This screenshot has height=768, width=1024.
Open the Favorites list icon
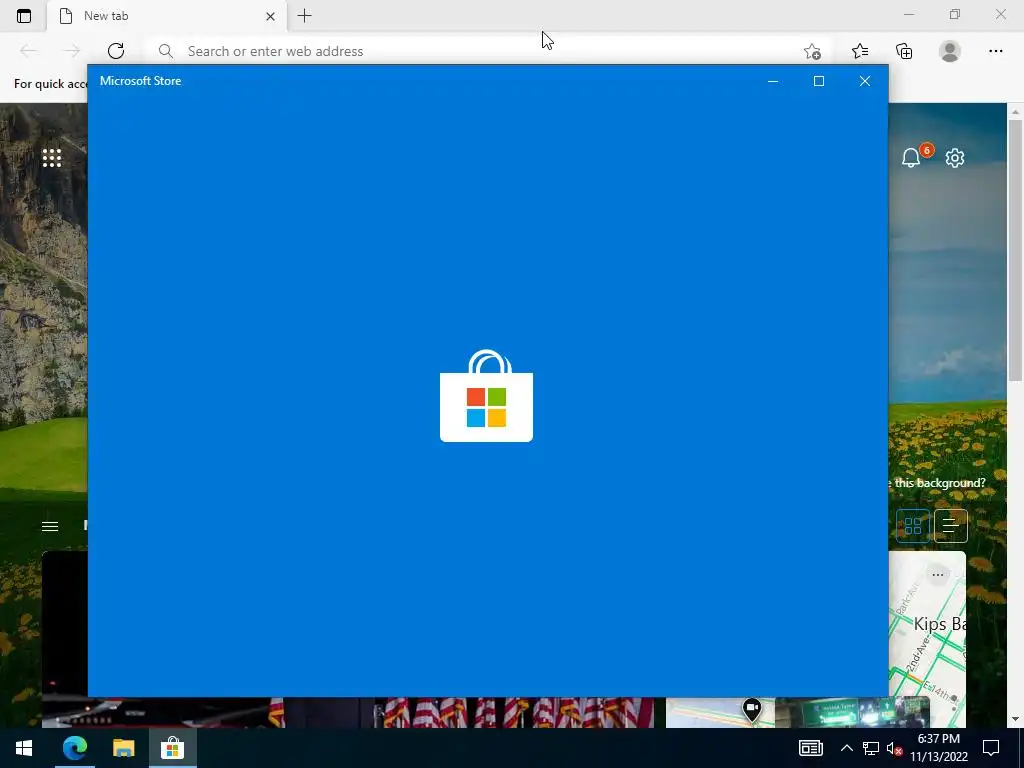tap(860, 51)
